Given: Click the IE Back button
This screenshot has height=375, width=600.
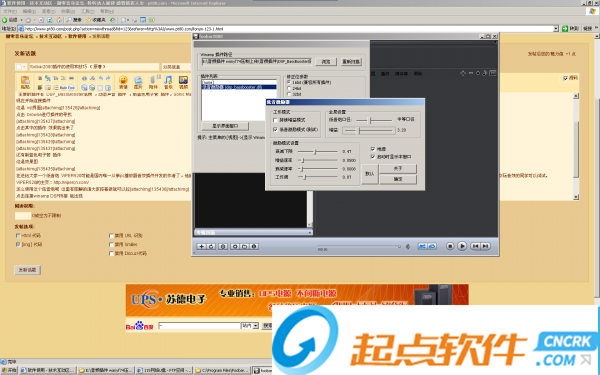Looking at the screenshot, I should pyautogui.click(x=10, y=20).
